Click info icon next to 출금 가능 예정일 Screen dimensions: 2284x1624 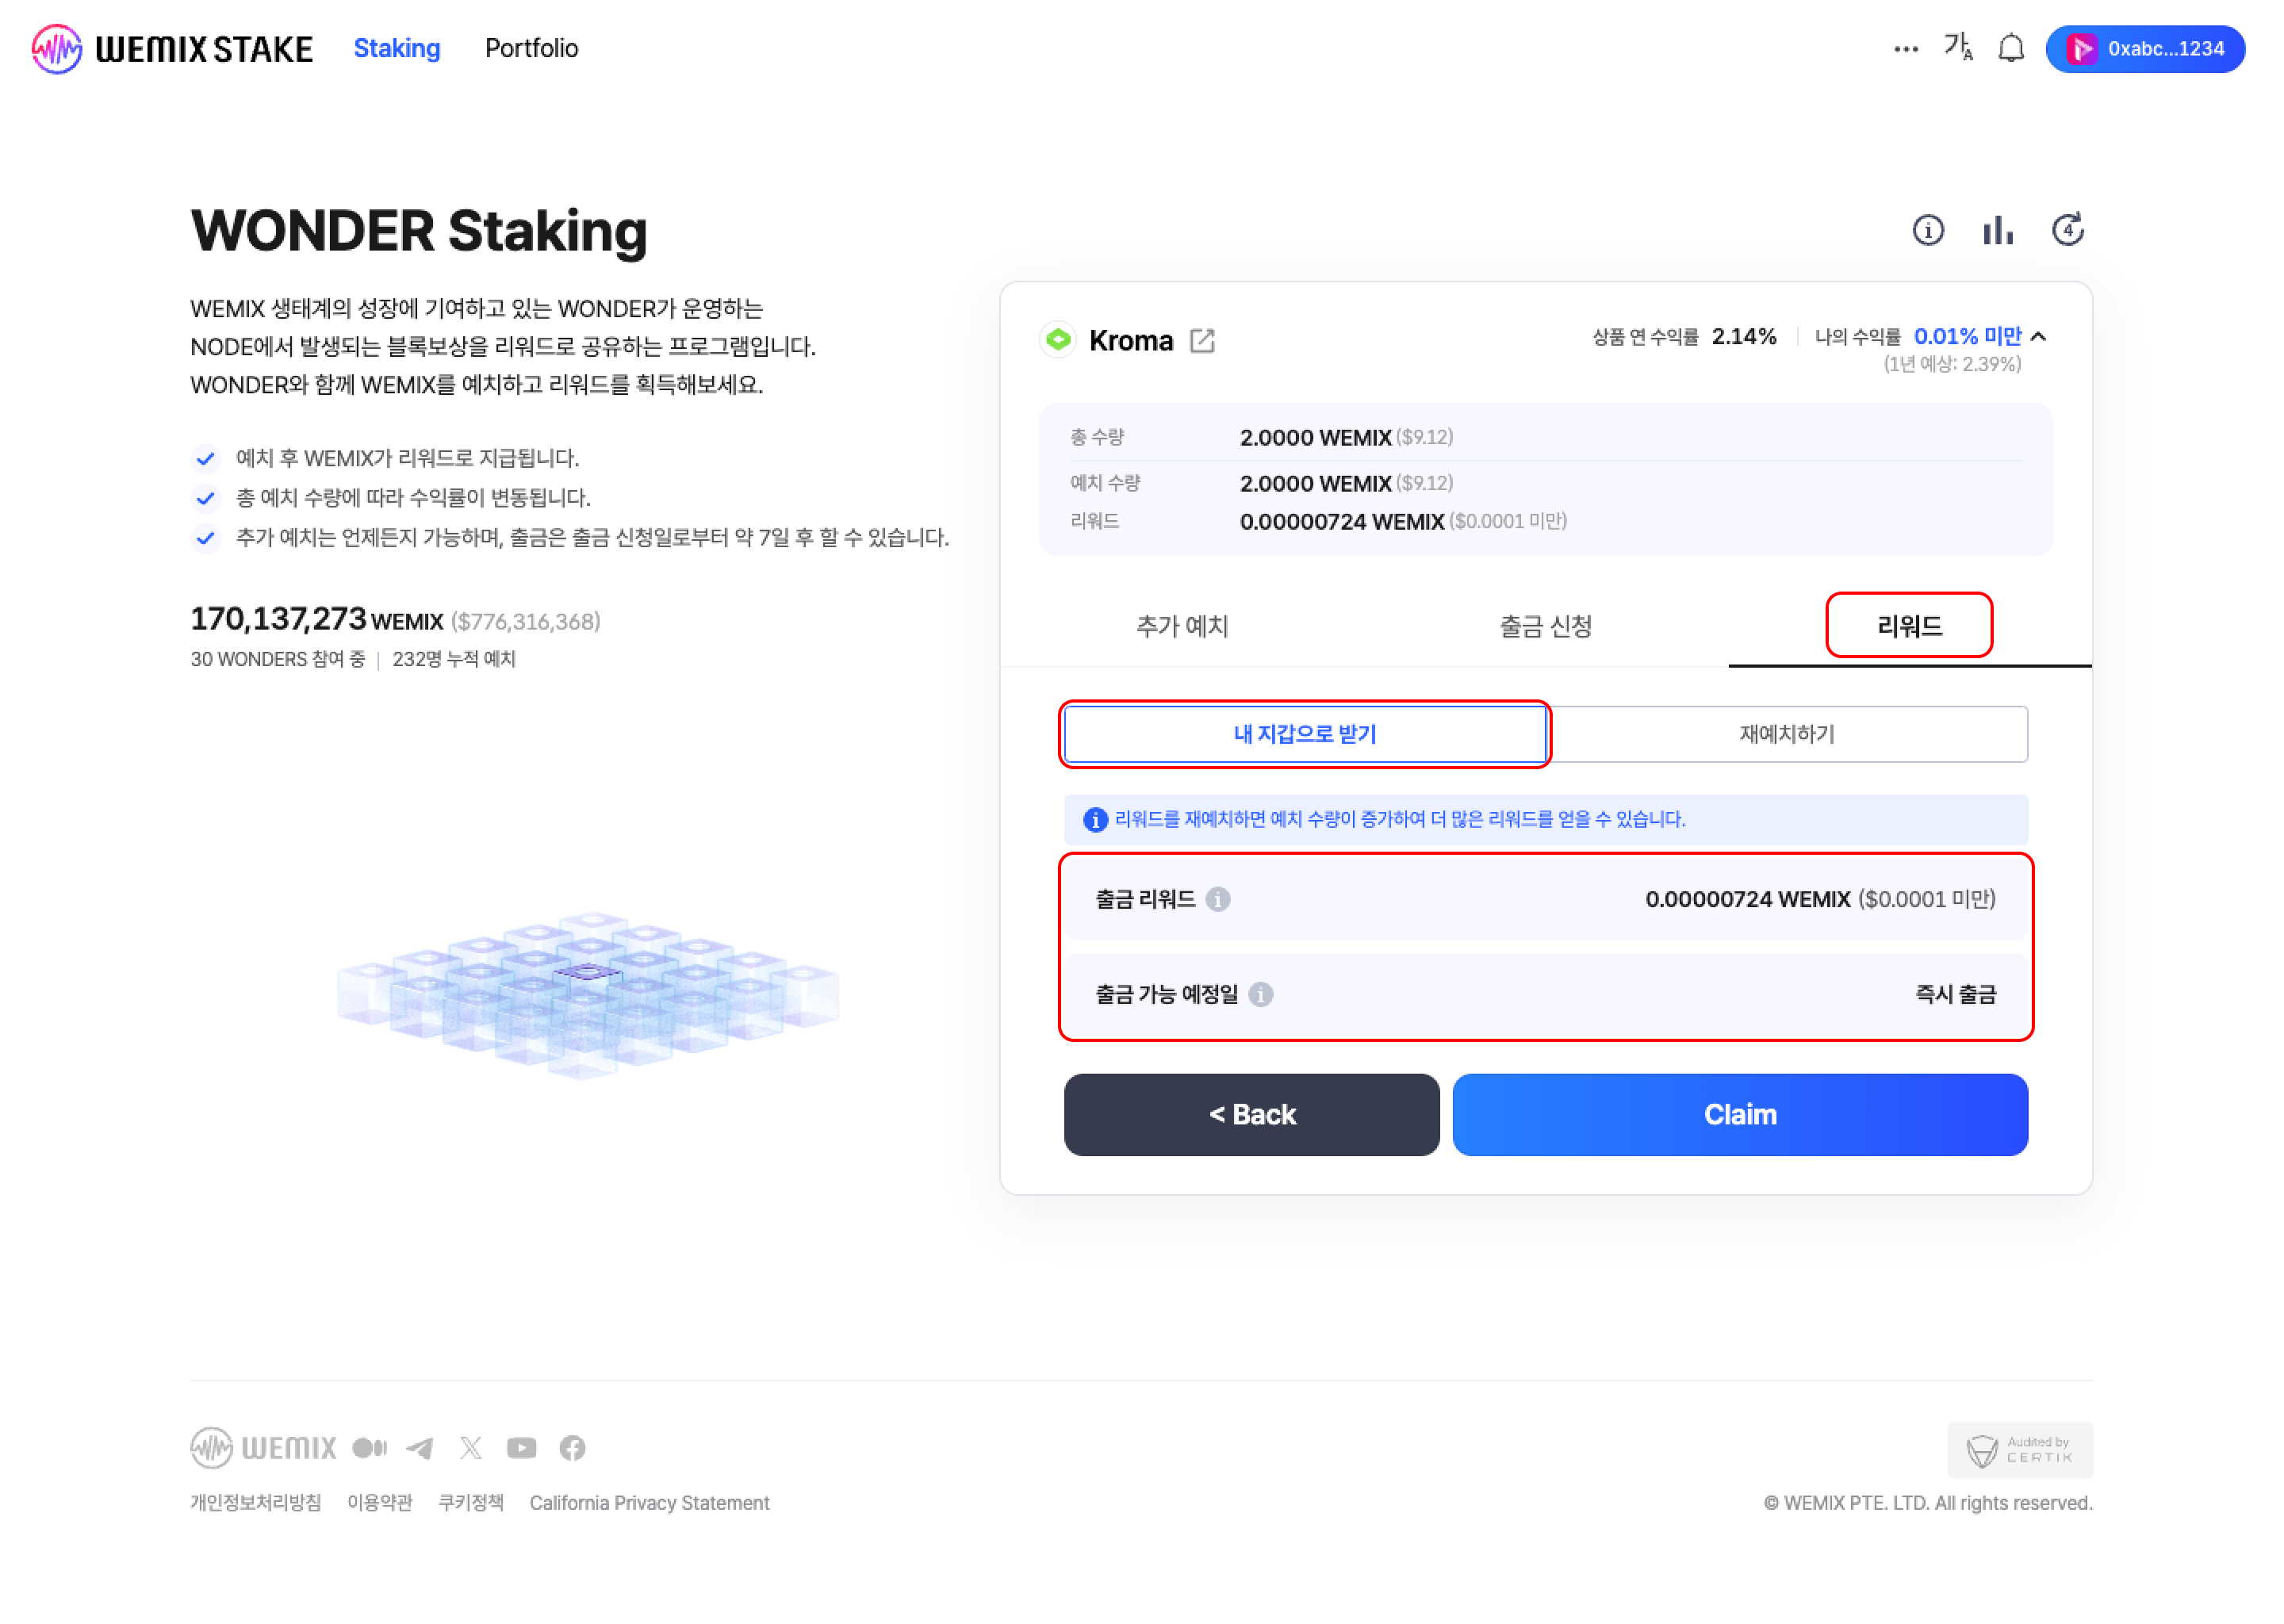pyautogui.click(x=1260, y=994)
